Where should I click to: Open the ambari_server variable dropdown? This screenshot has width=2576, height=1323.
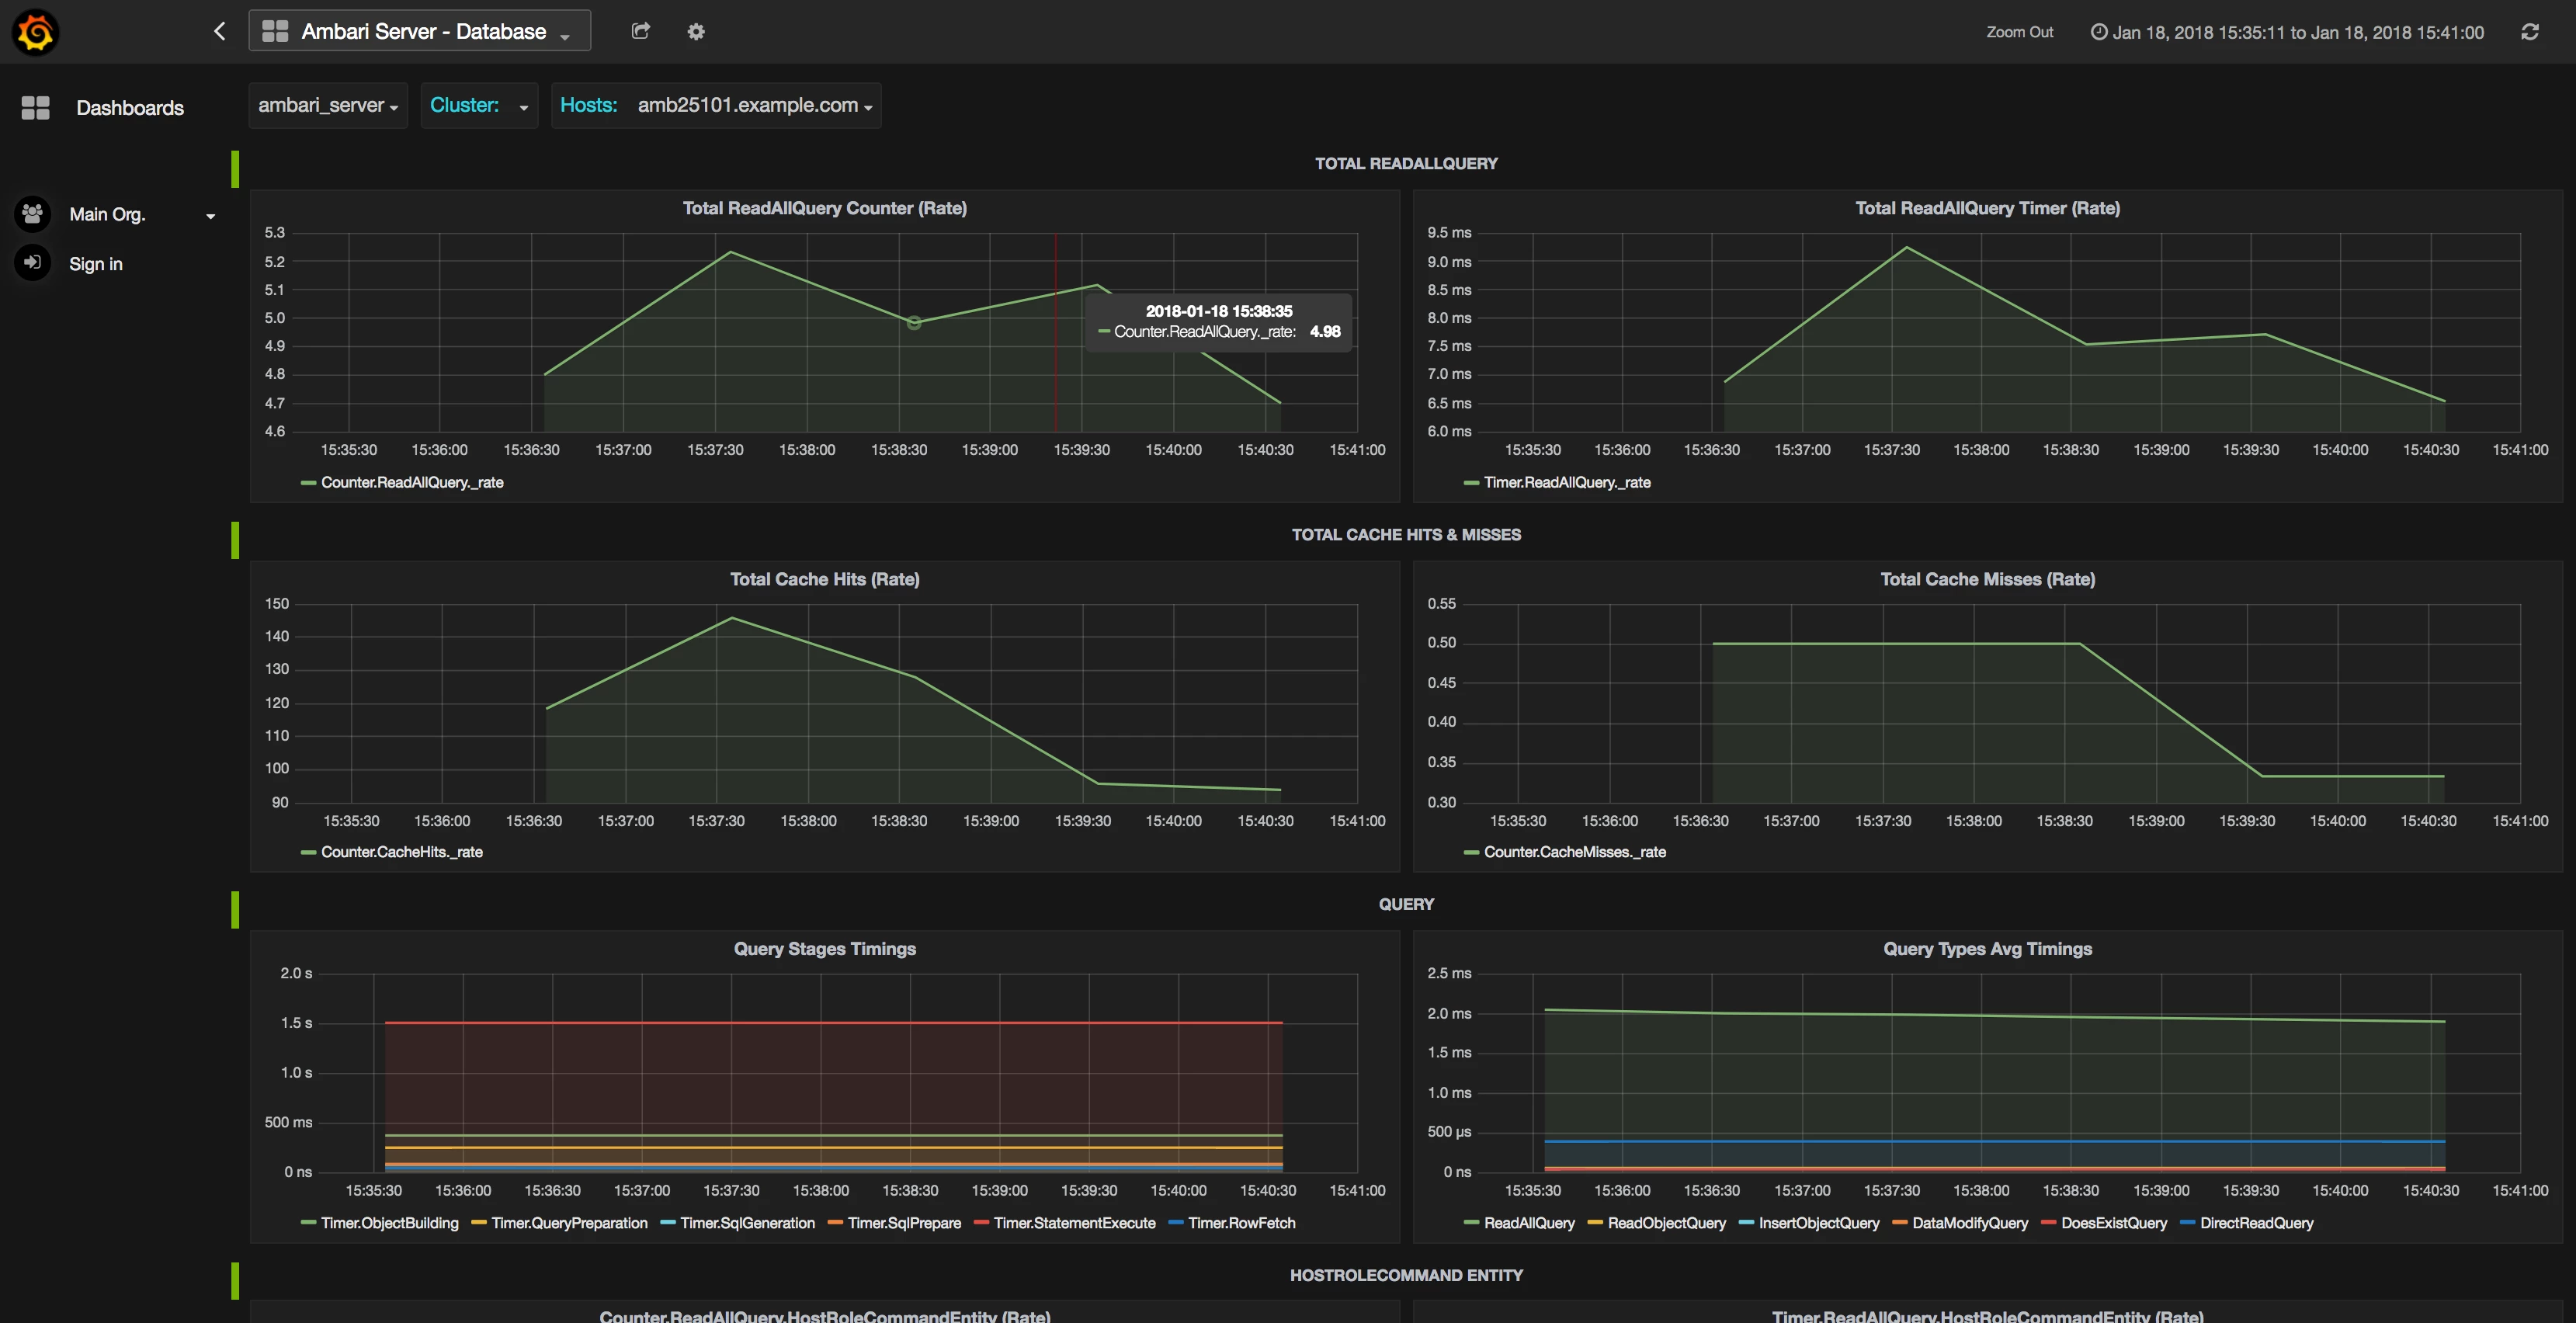click(328, 106)
